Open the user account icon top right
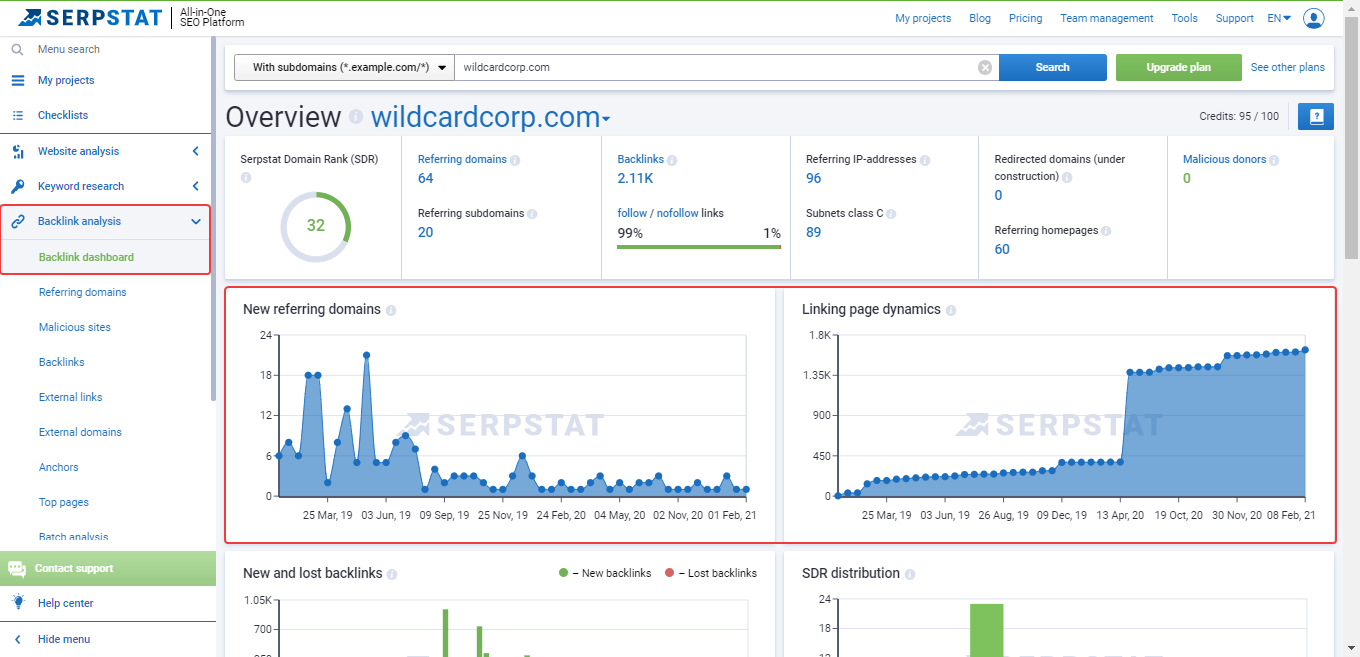The width and height of the screenshot is (1360, 657). pyautogui.click(x=1313, y=17)
